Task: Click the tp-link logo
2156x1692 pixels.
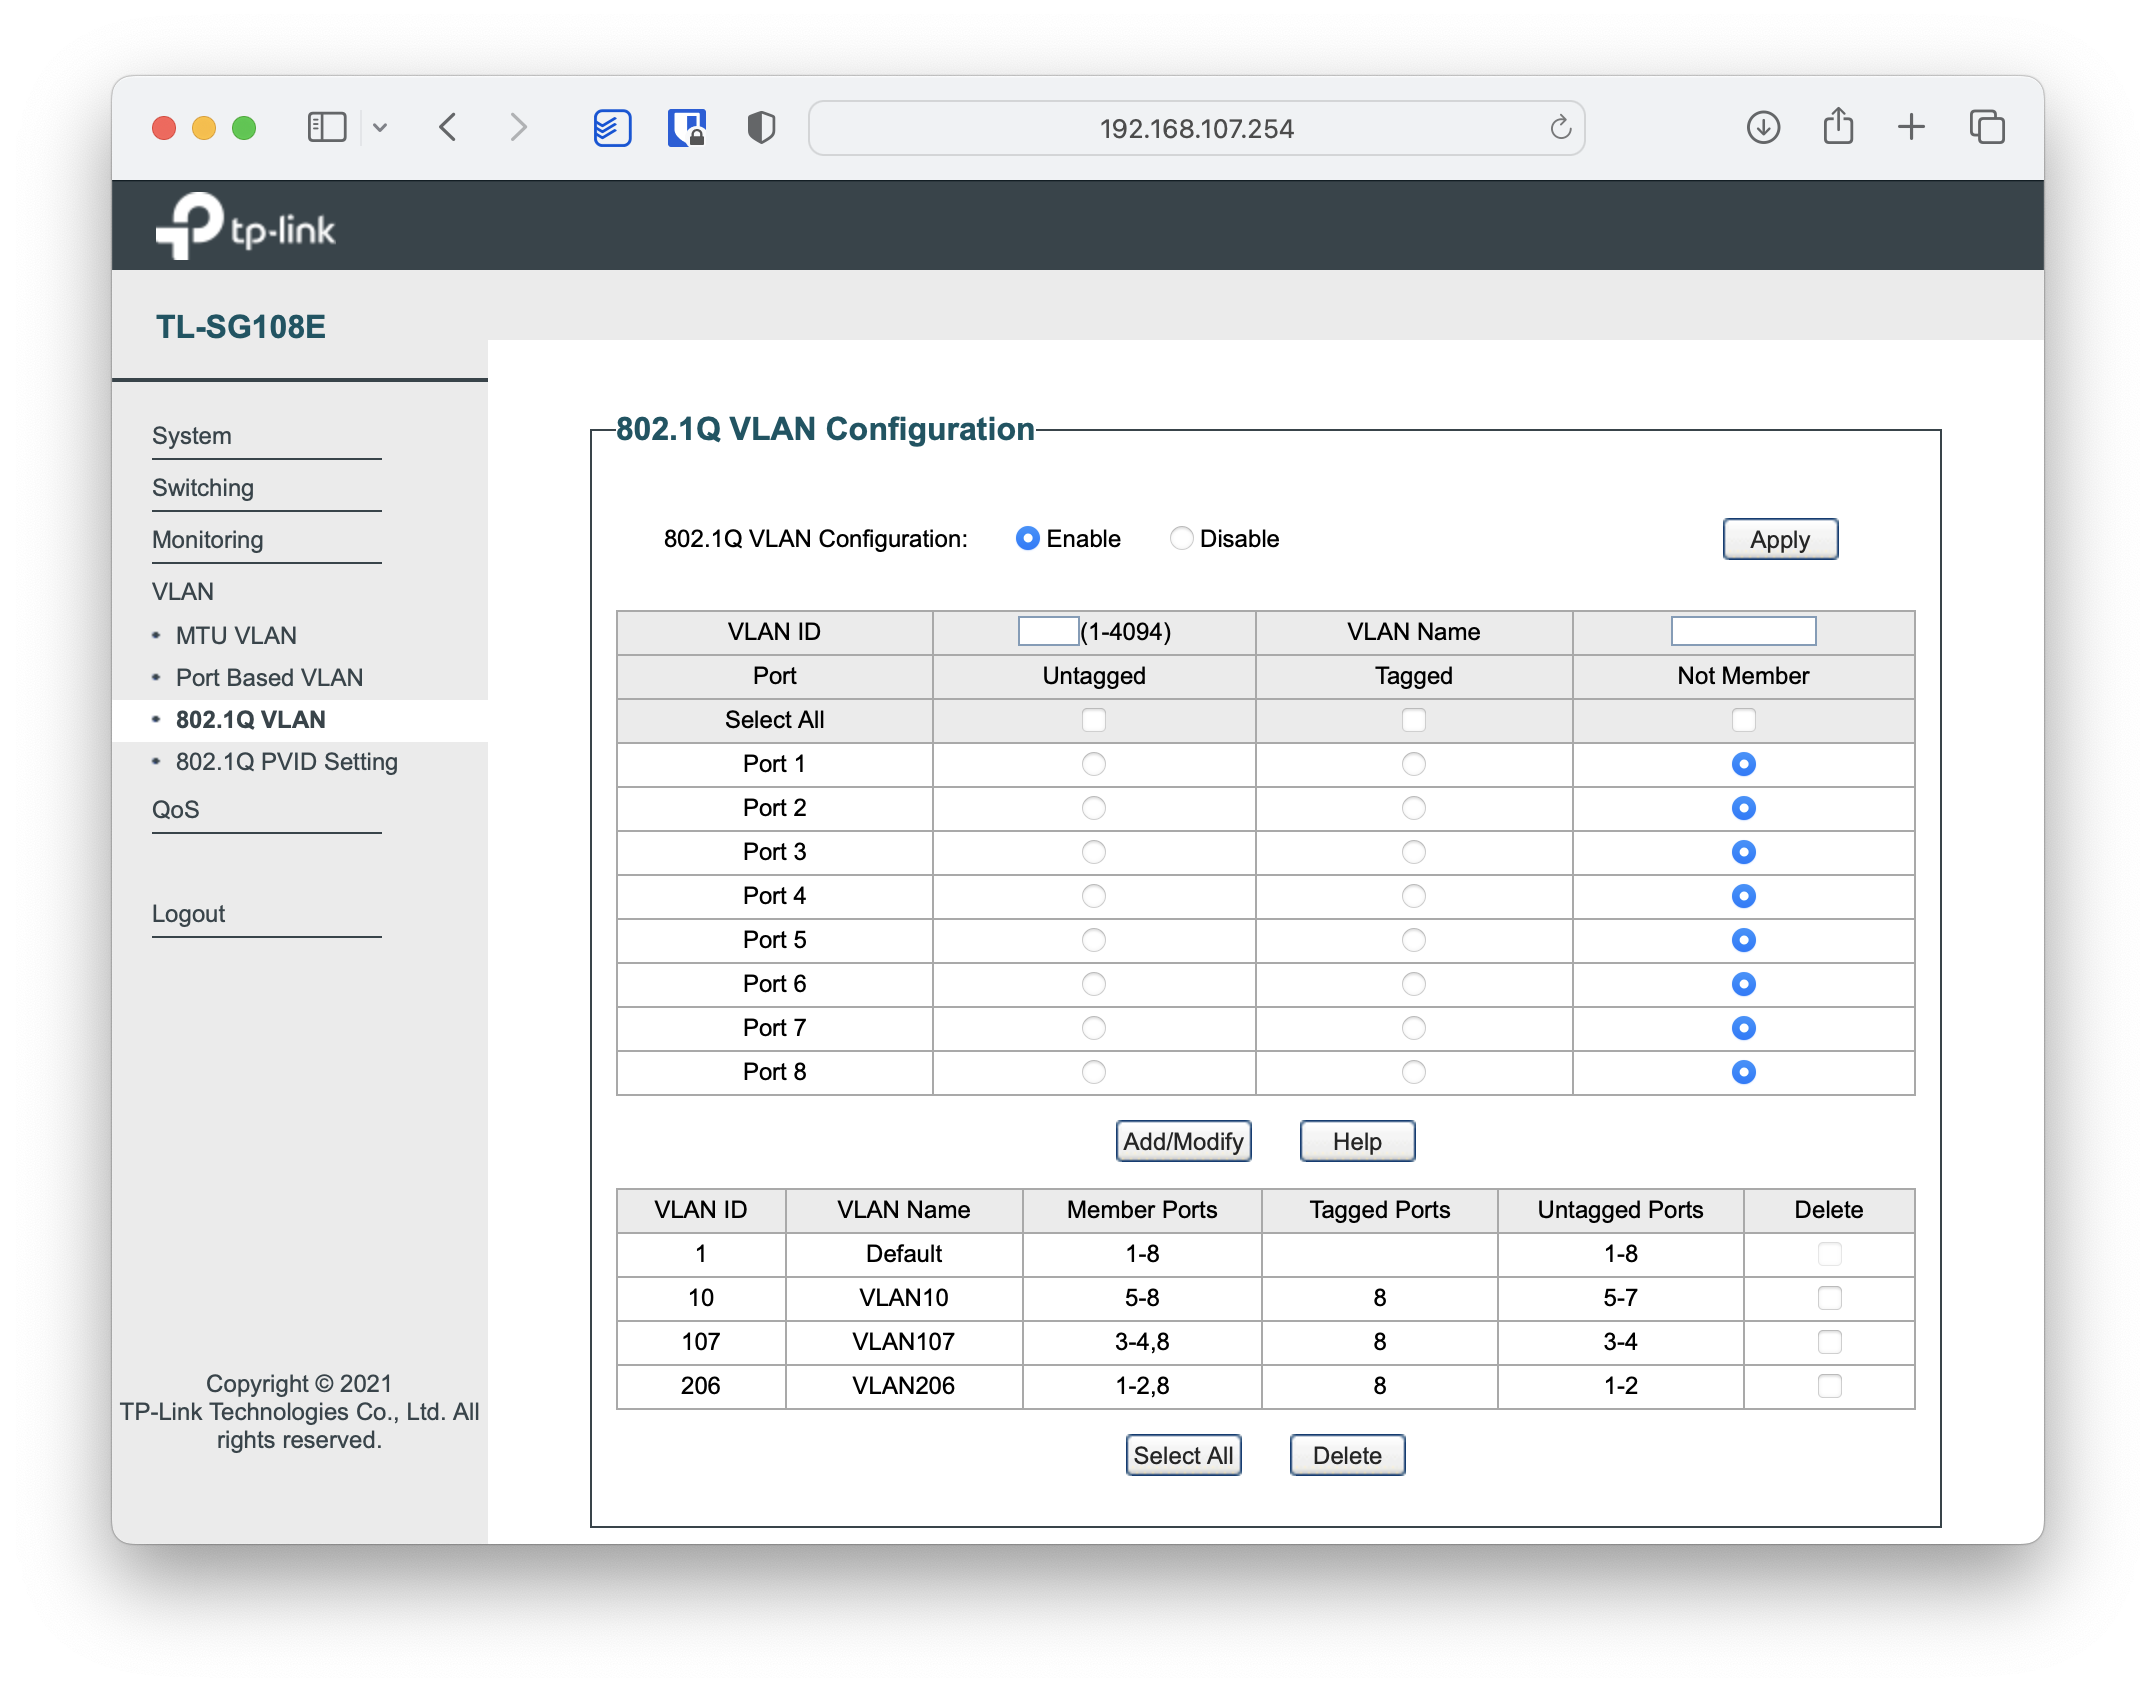Action: point(245,226)
